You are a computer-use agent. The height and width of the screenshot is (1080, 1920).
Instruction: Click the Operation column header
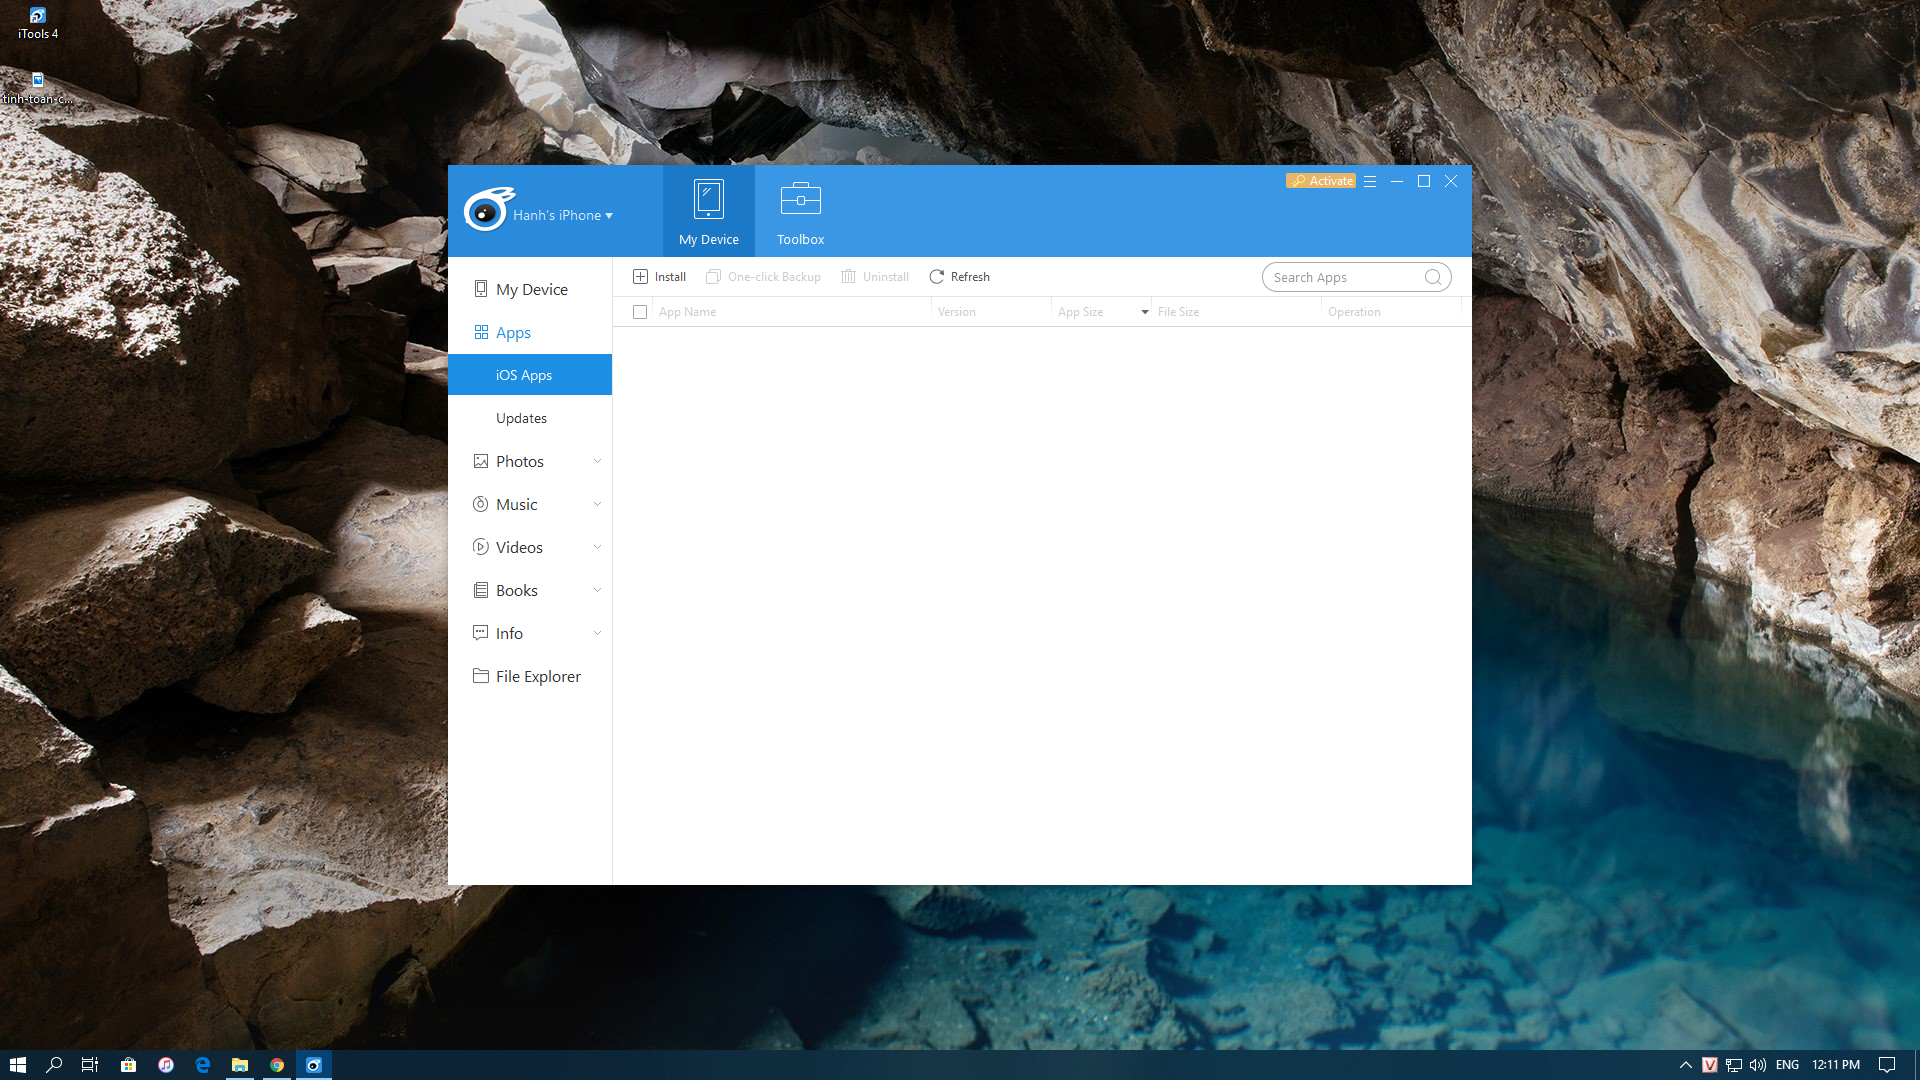pos(1354,312)
